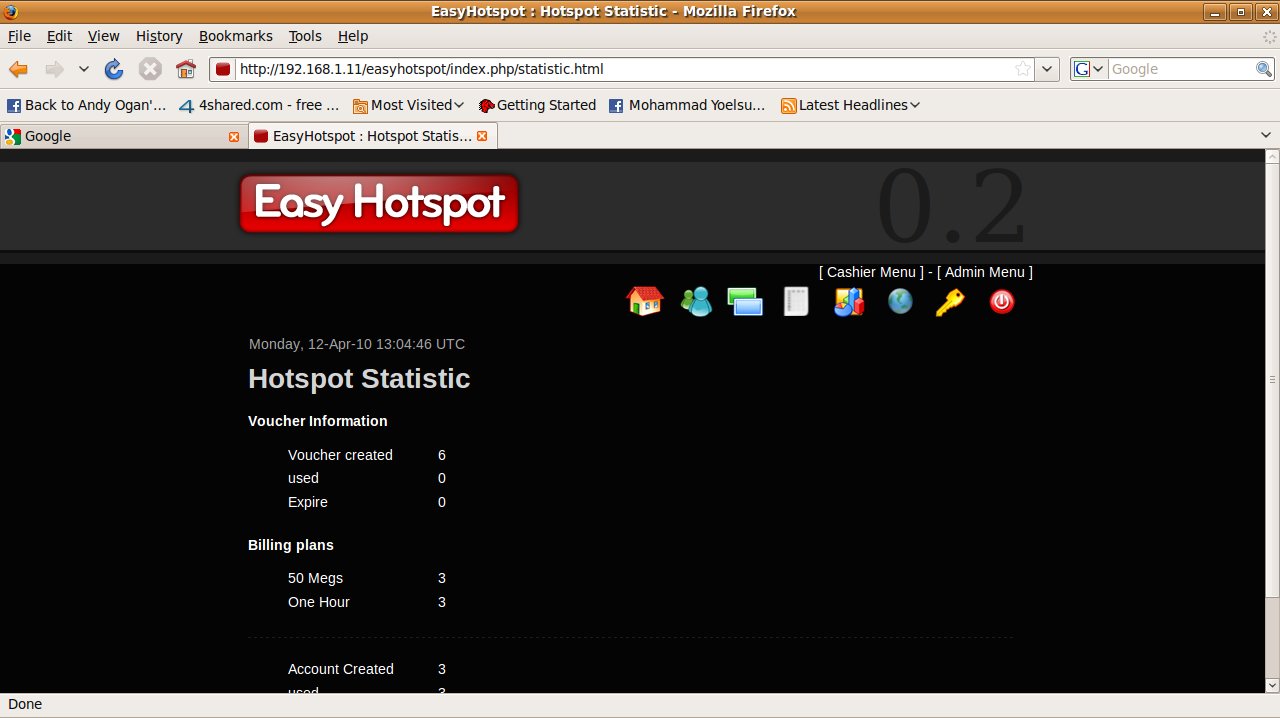Go back with Firefox back arrow
Image resolution: width=1280 pixels, height=718 pixels.
[18, 69]
